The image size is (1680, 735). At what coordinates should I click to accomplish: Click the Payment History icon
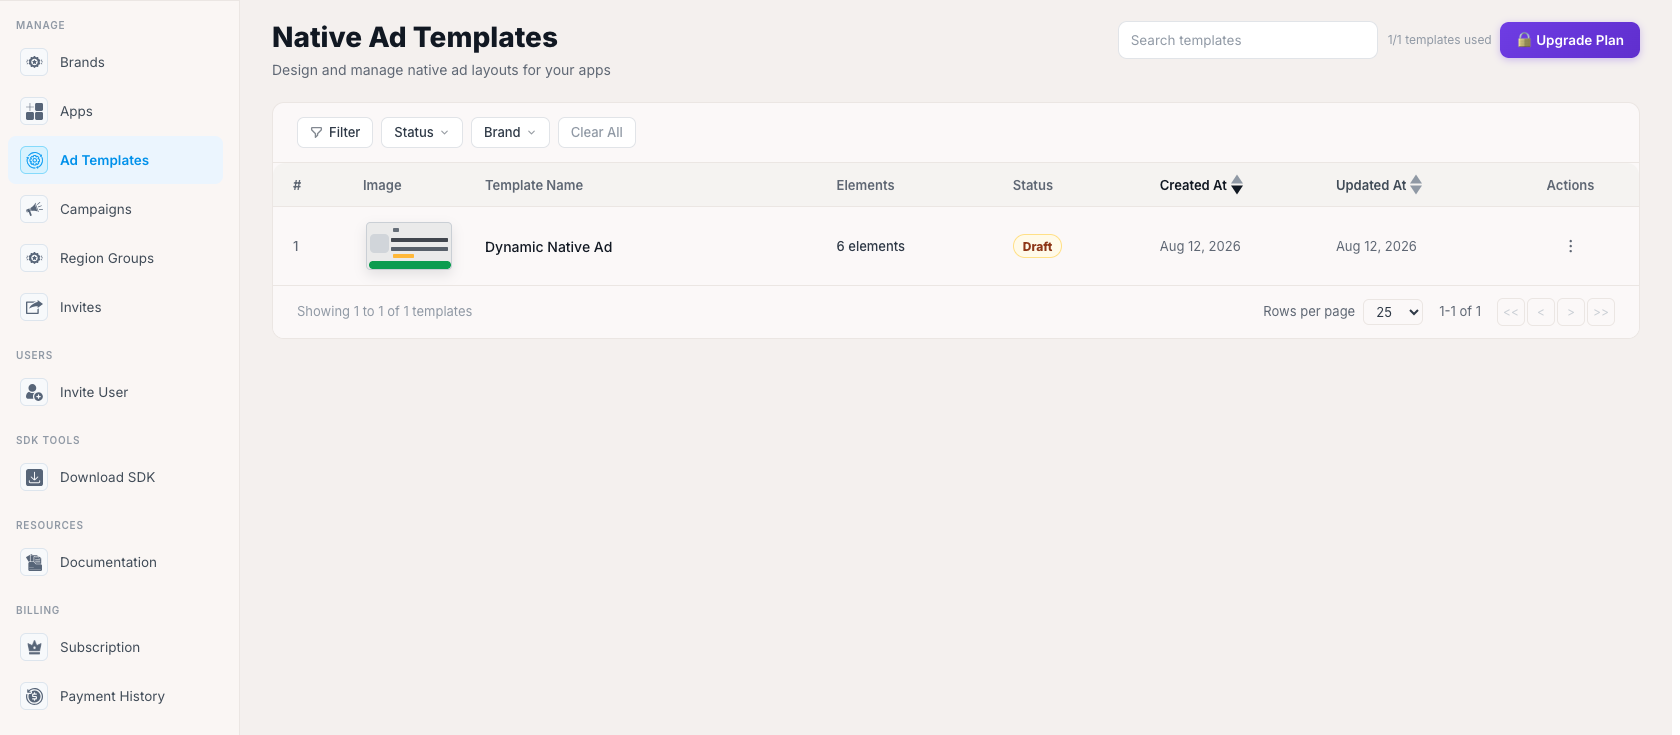coord(35,696)
